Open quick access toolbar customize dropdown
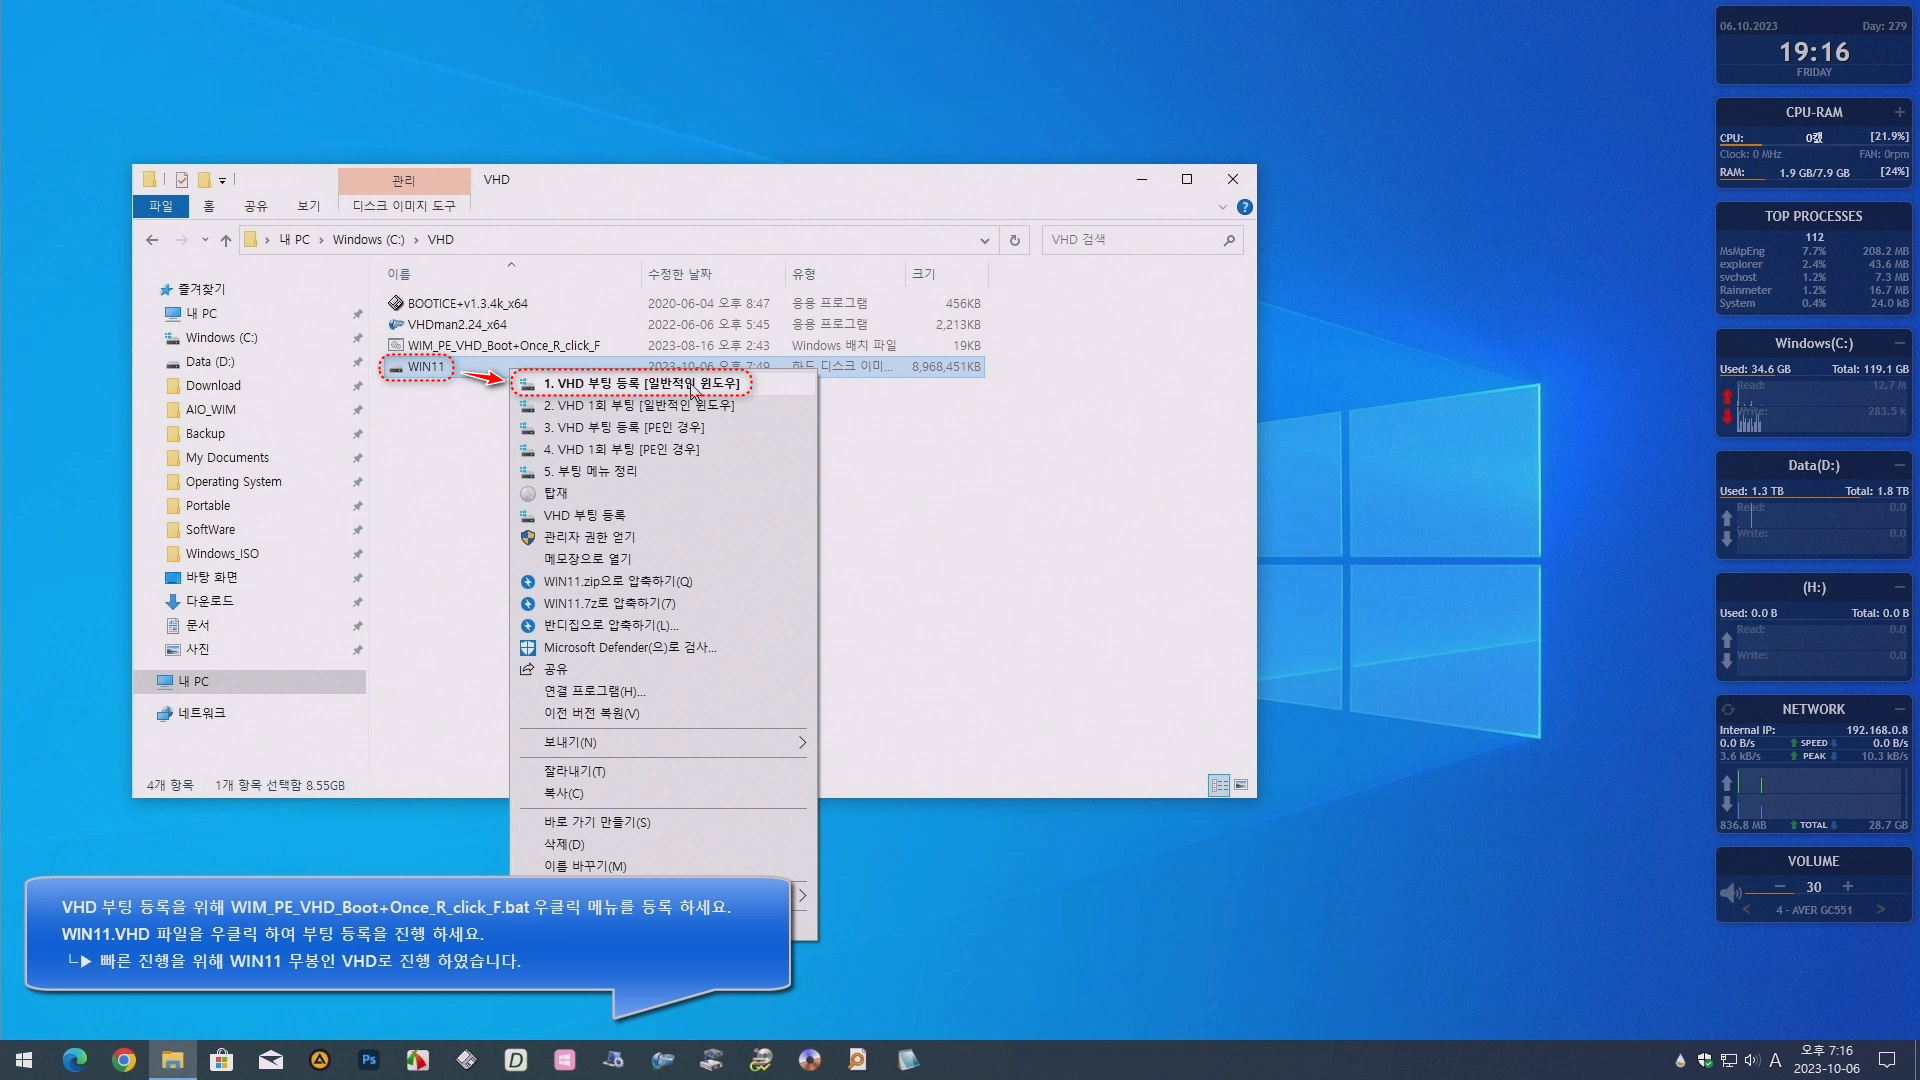 click(x=222, y=181)
